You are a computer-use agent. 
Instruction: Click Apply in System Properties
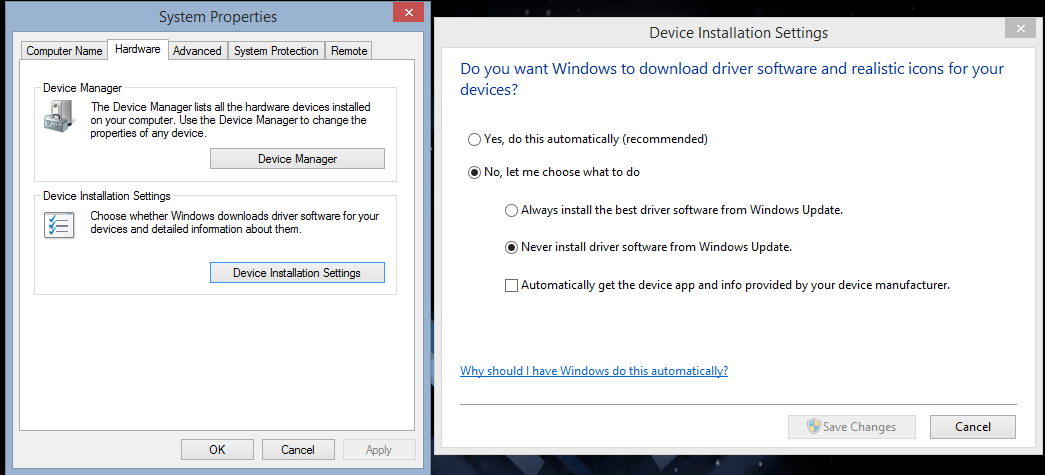[379, 450]
